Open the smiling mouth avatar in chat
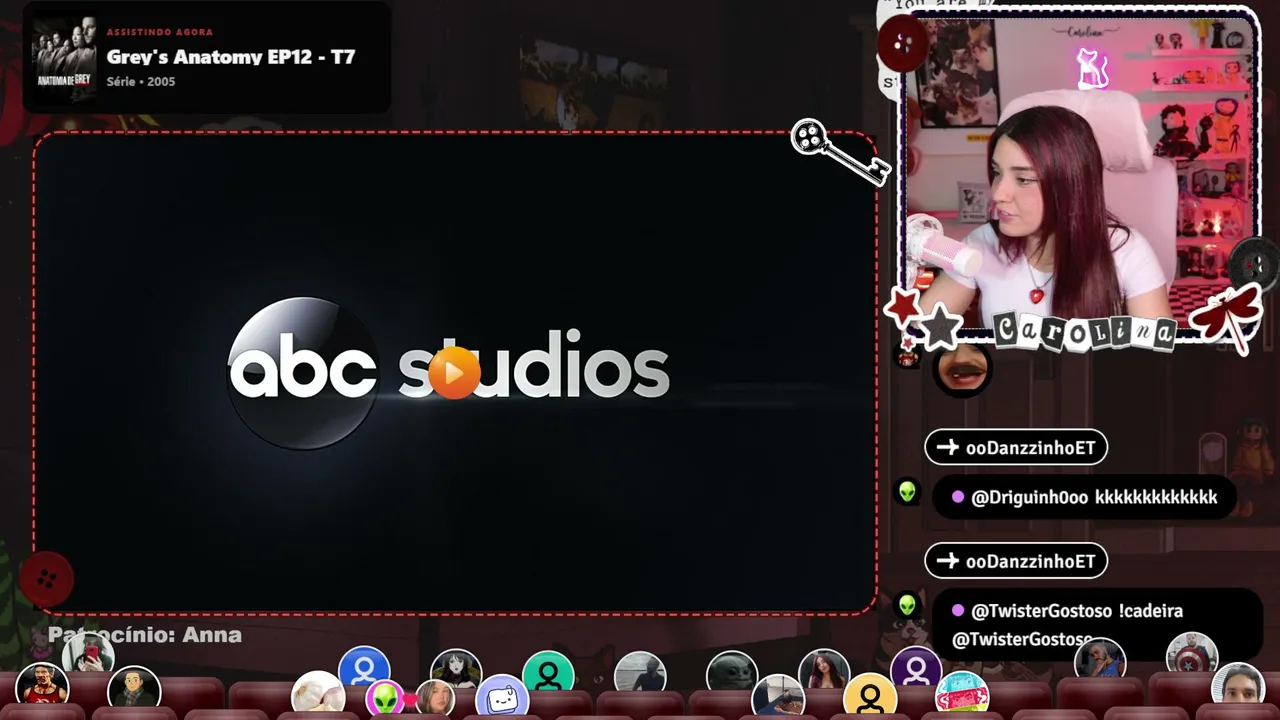The image size is (1280, 720). [961, 369]
